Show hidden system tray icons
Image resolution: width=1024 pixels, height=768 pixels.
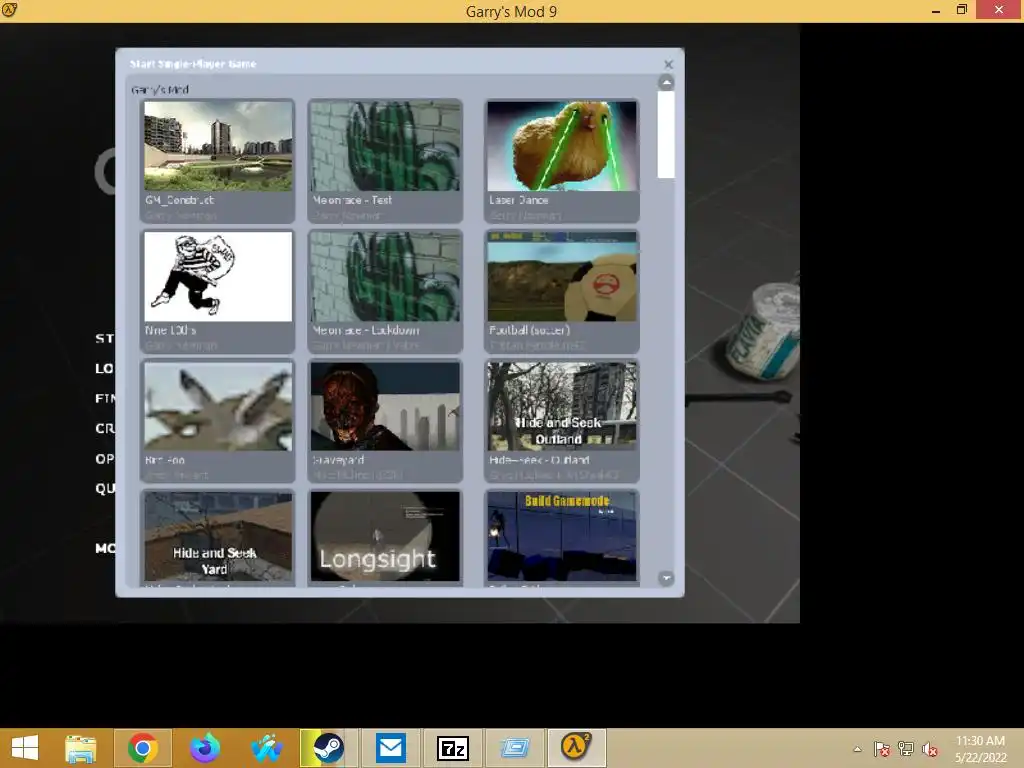pyautogui.click(x=857, y=749)
